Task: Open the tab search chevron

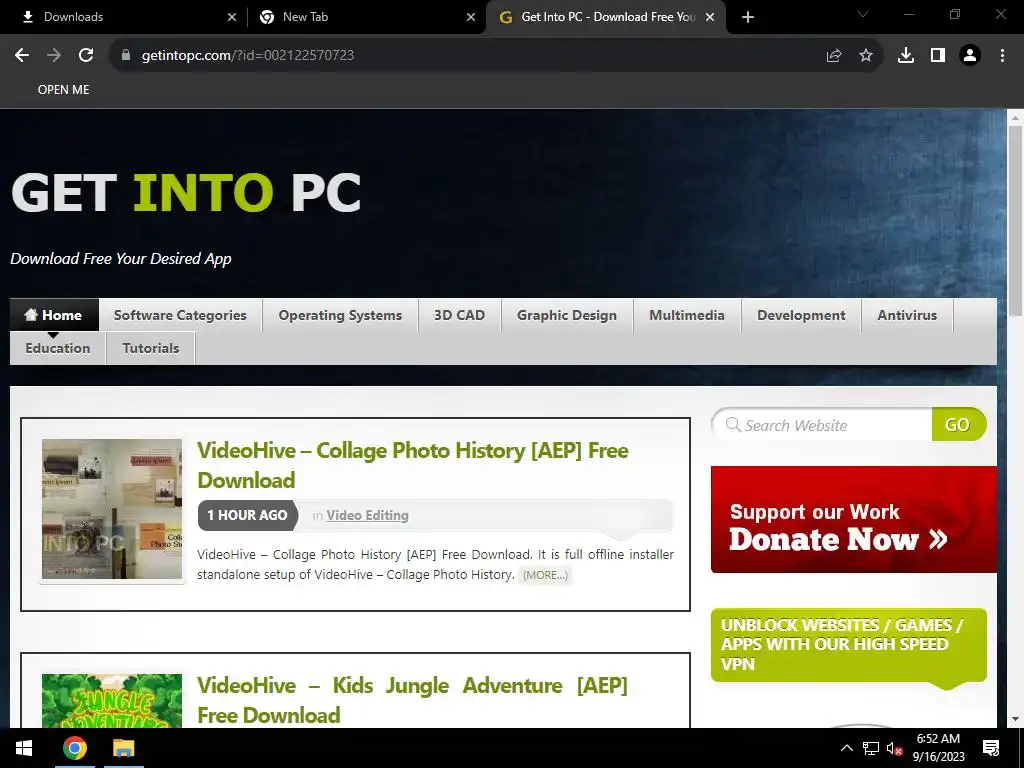Action: click(x=863, y=14)
